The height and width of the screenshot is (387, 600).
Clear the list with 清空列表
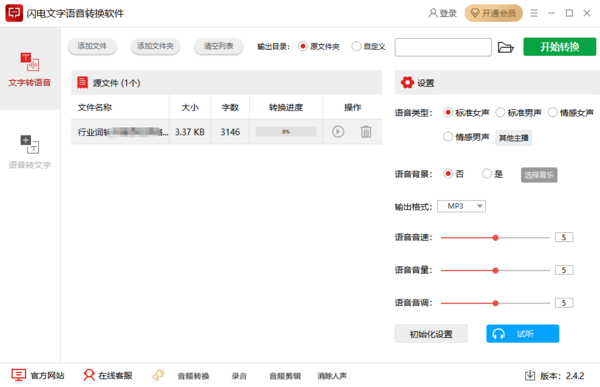coord(218,46)
